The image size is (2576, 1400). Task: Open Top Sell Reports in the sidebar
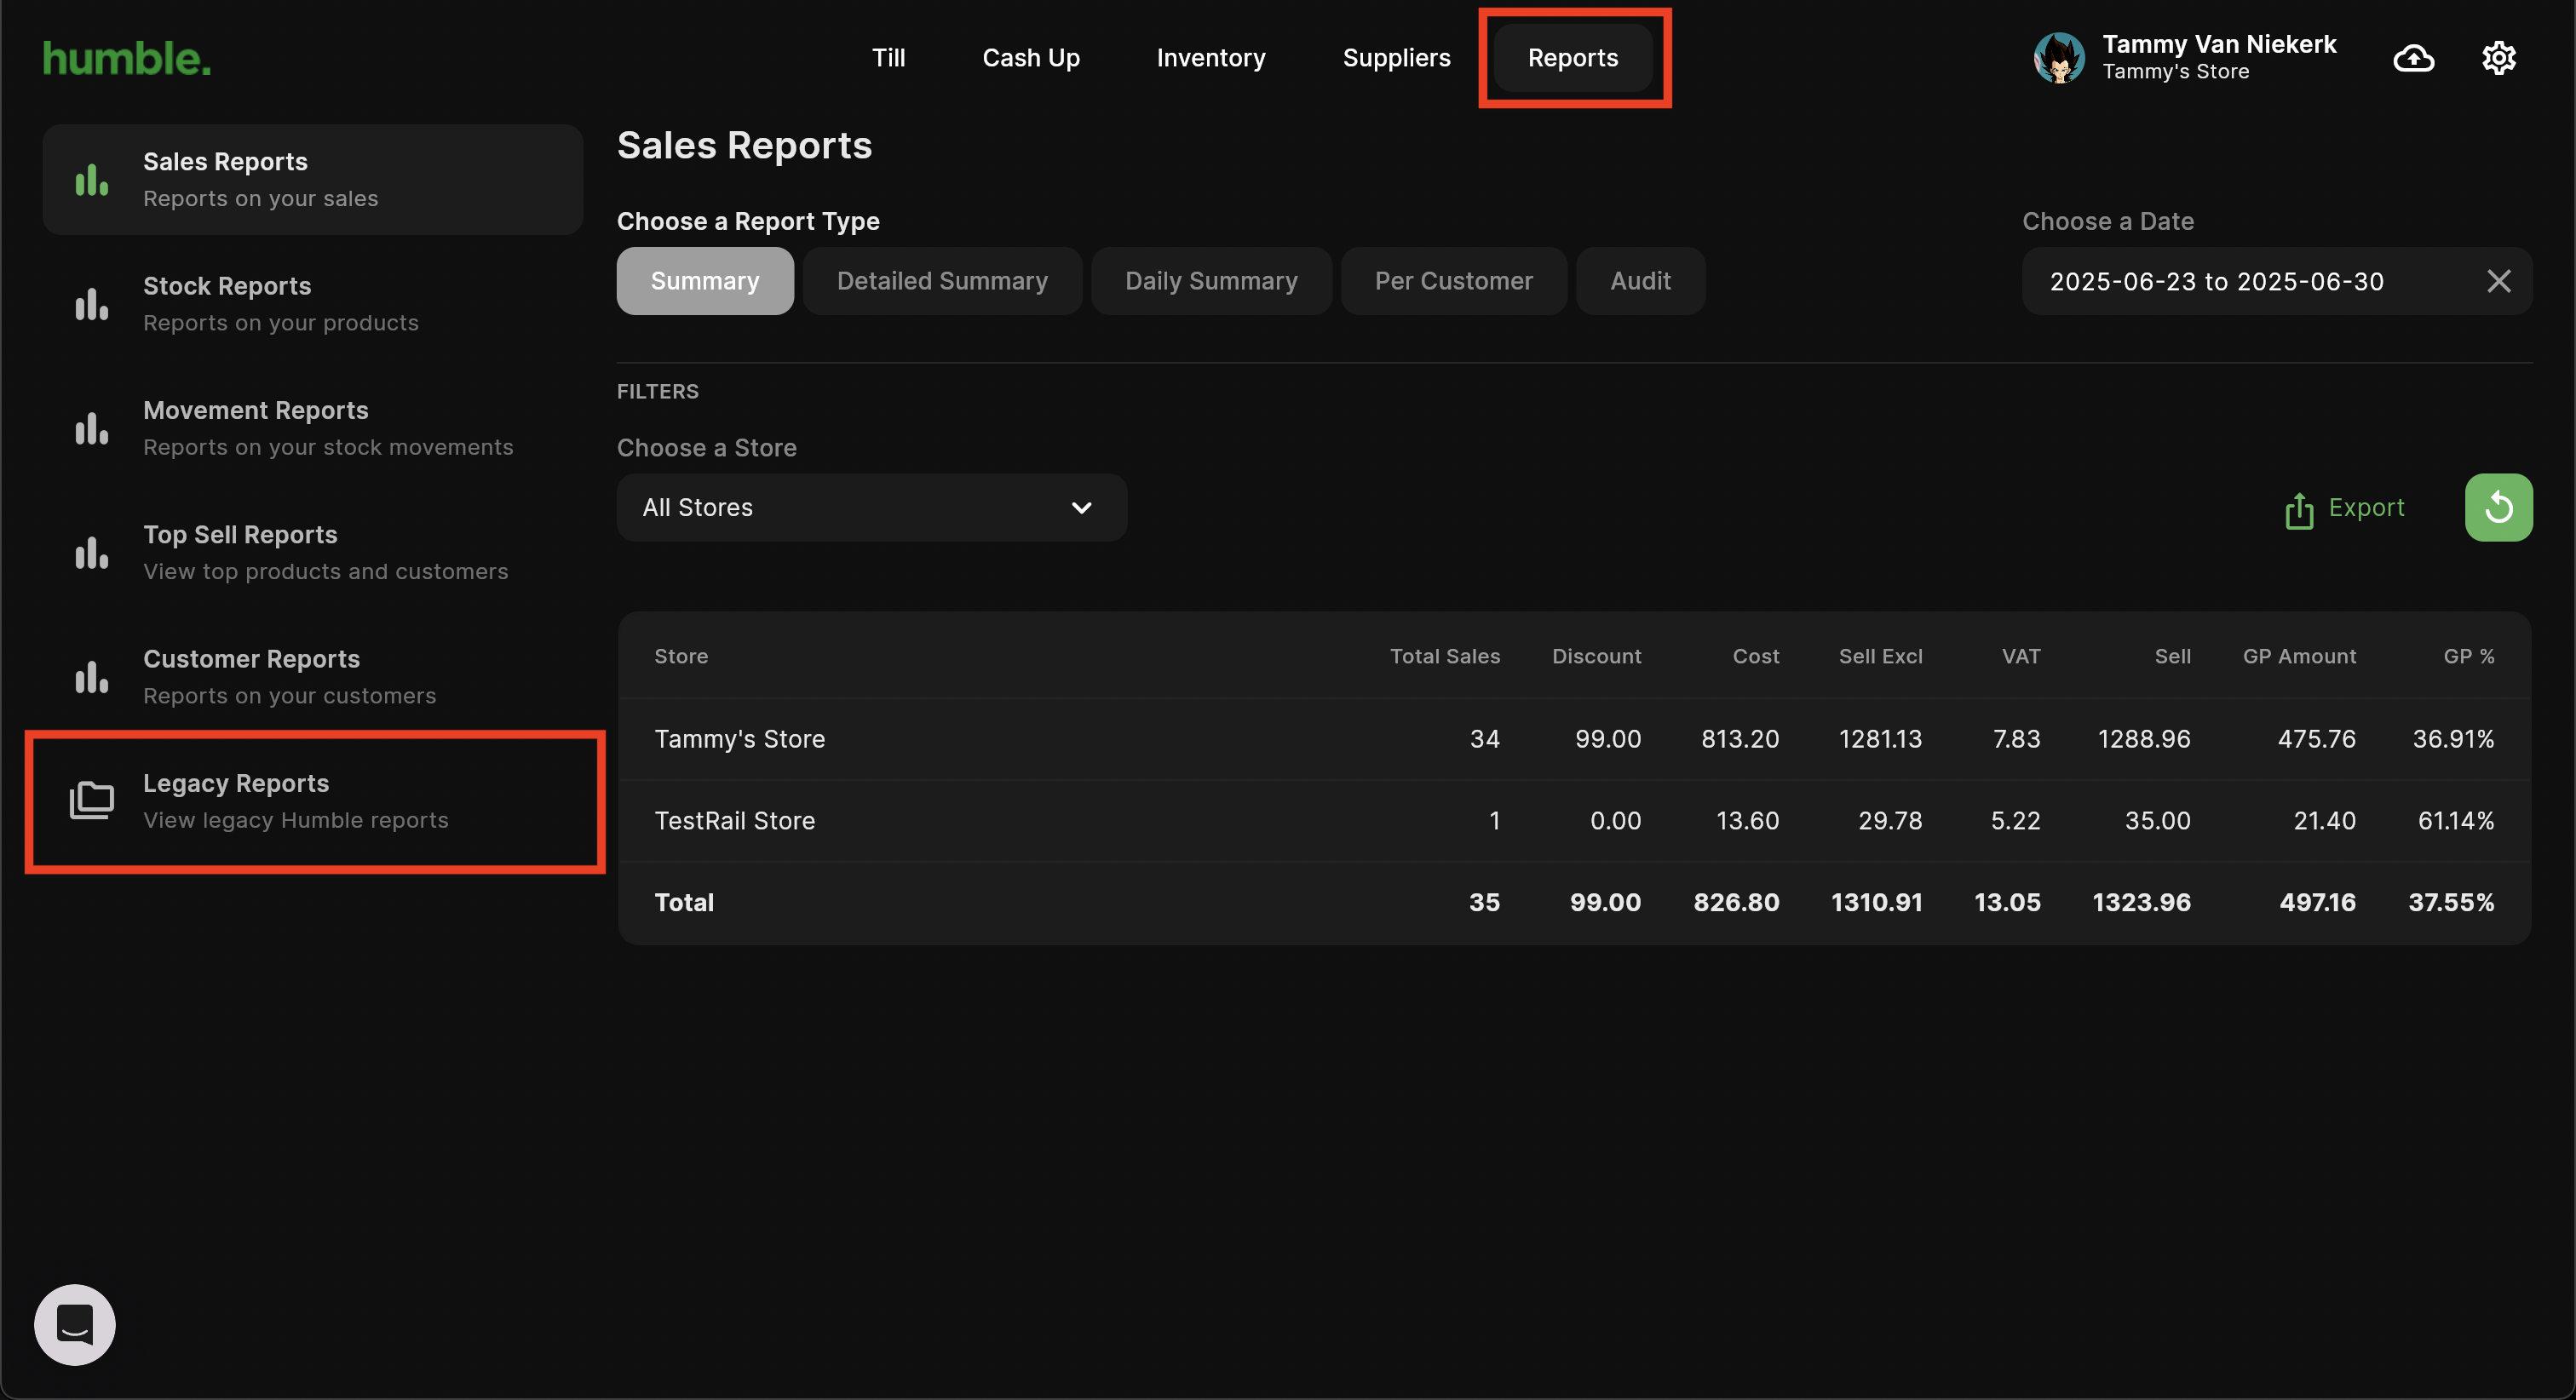click(x=313, y=552)
